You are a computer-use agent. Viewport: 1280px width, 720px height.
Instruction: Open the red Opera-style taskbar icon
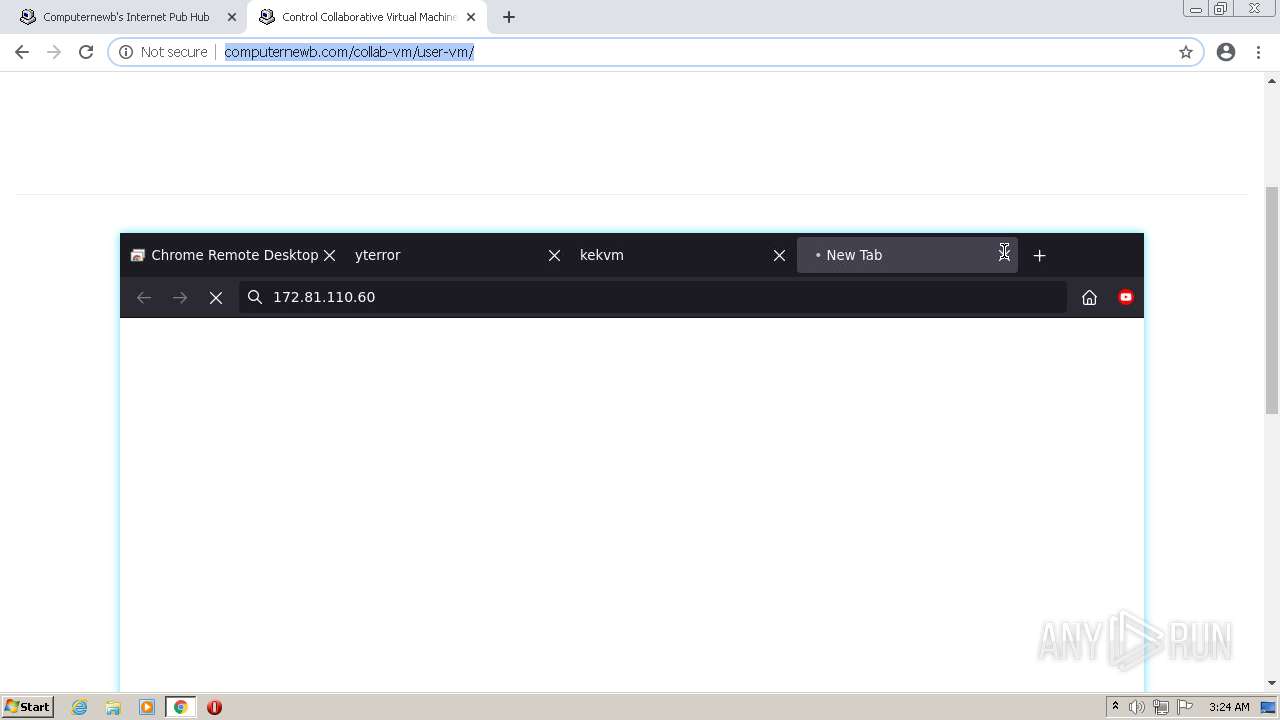point(214,707)
